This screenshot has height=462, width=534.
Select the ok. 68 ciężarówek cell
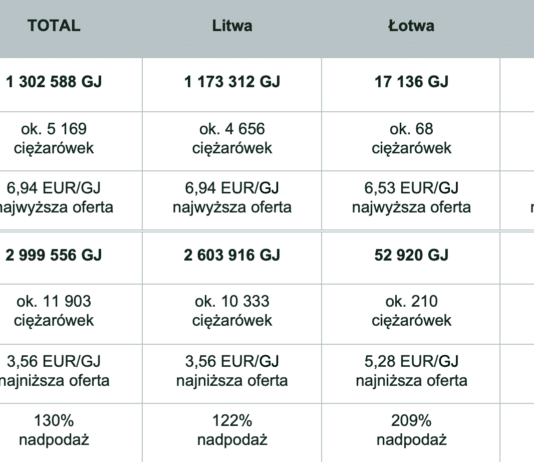point(411,139)
